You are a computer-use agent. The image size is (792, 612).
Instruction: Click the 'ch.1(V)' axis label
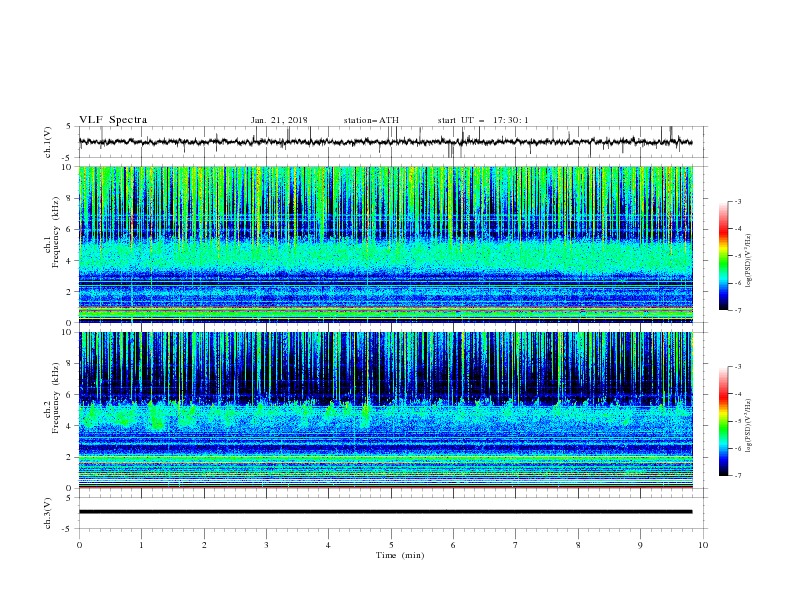coord(47,142)
